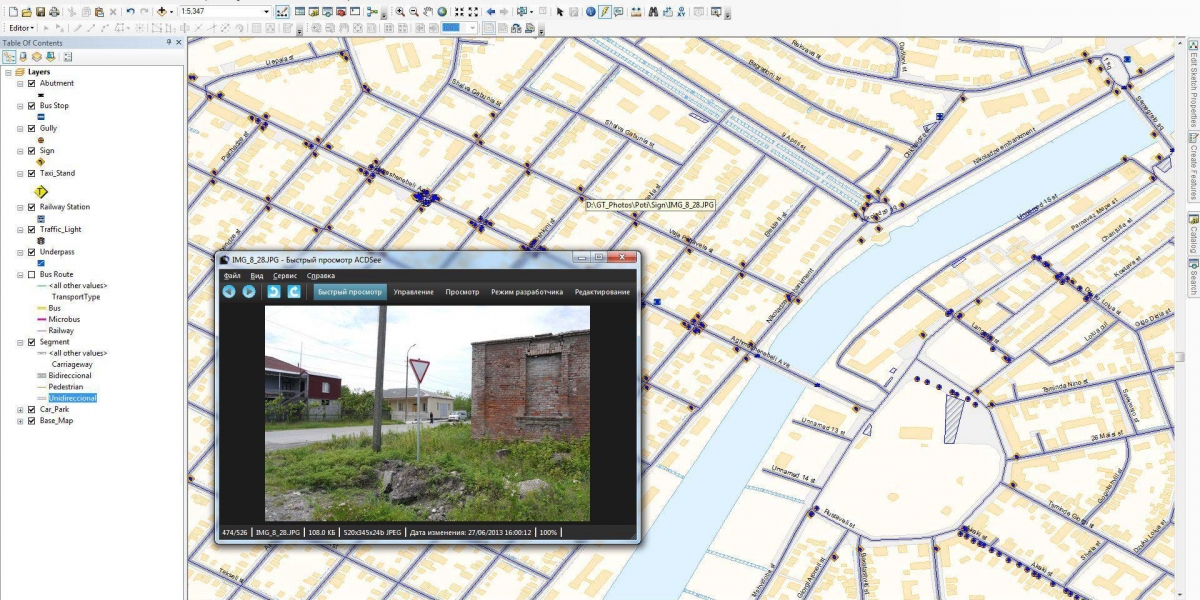Image resolution: width=1200 pixels, height=600 pixels.
Task: Rotate image left in ACDSee
Action: [x=273, y=291]
